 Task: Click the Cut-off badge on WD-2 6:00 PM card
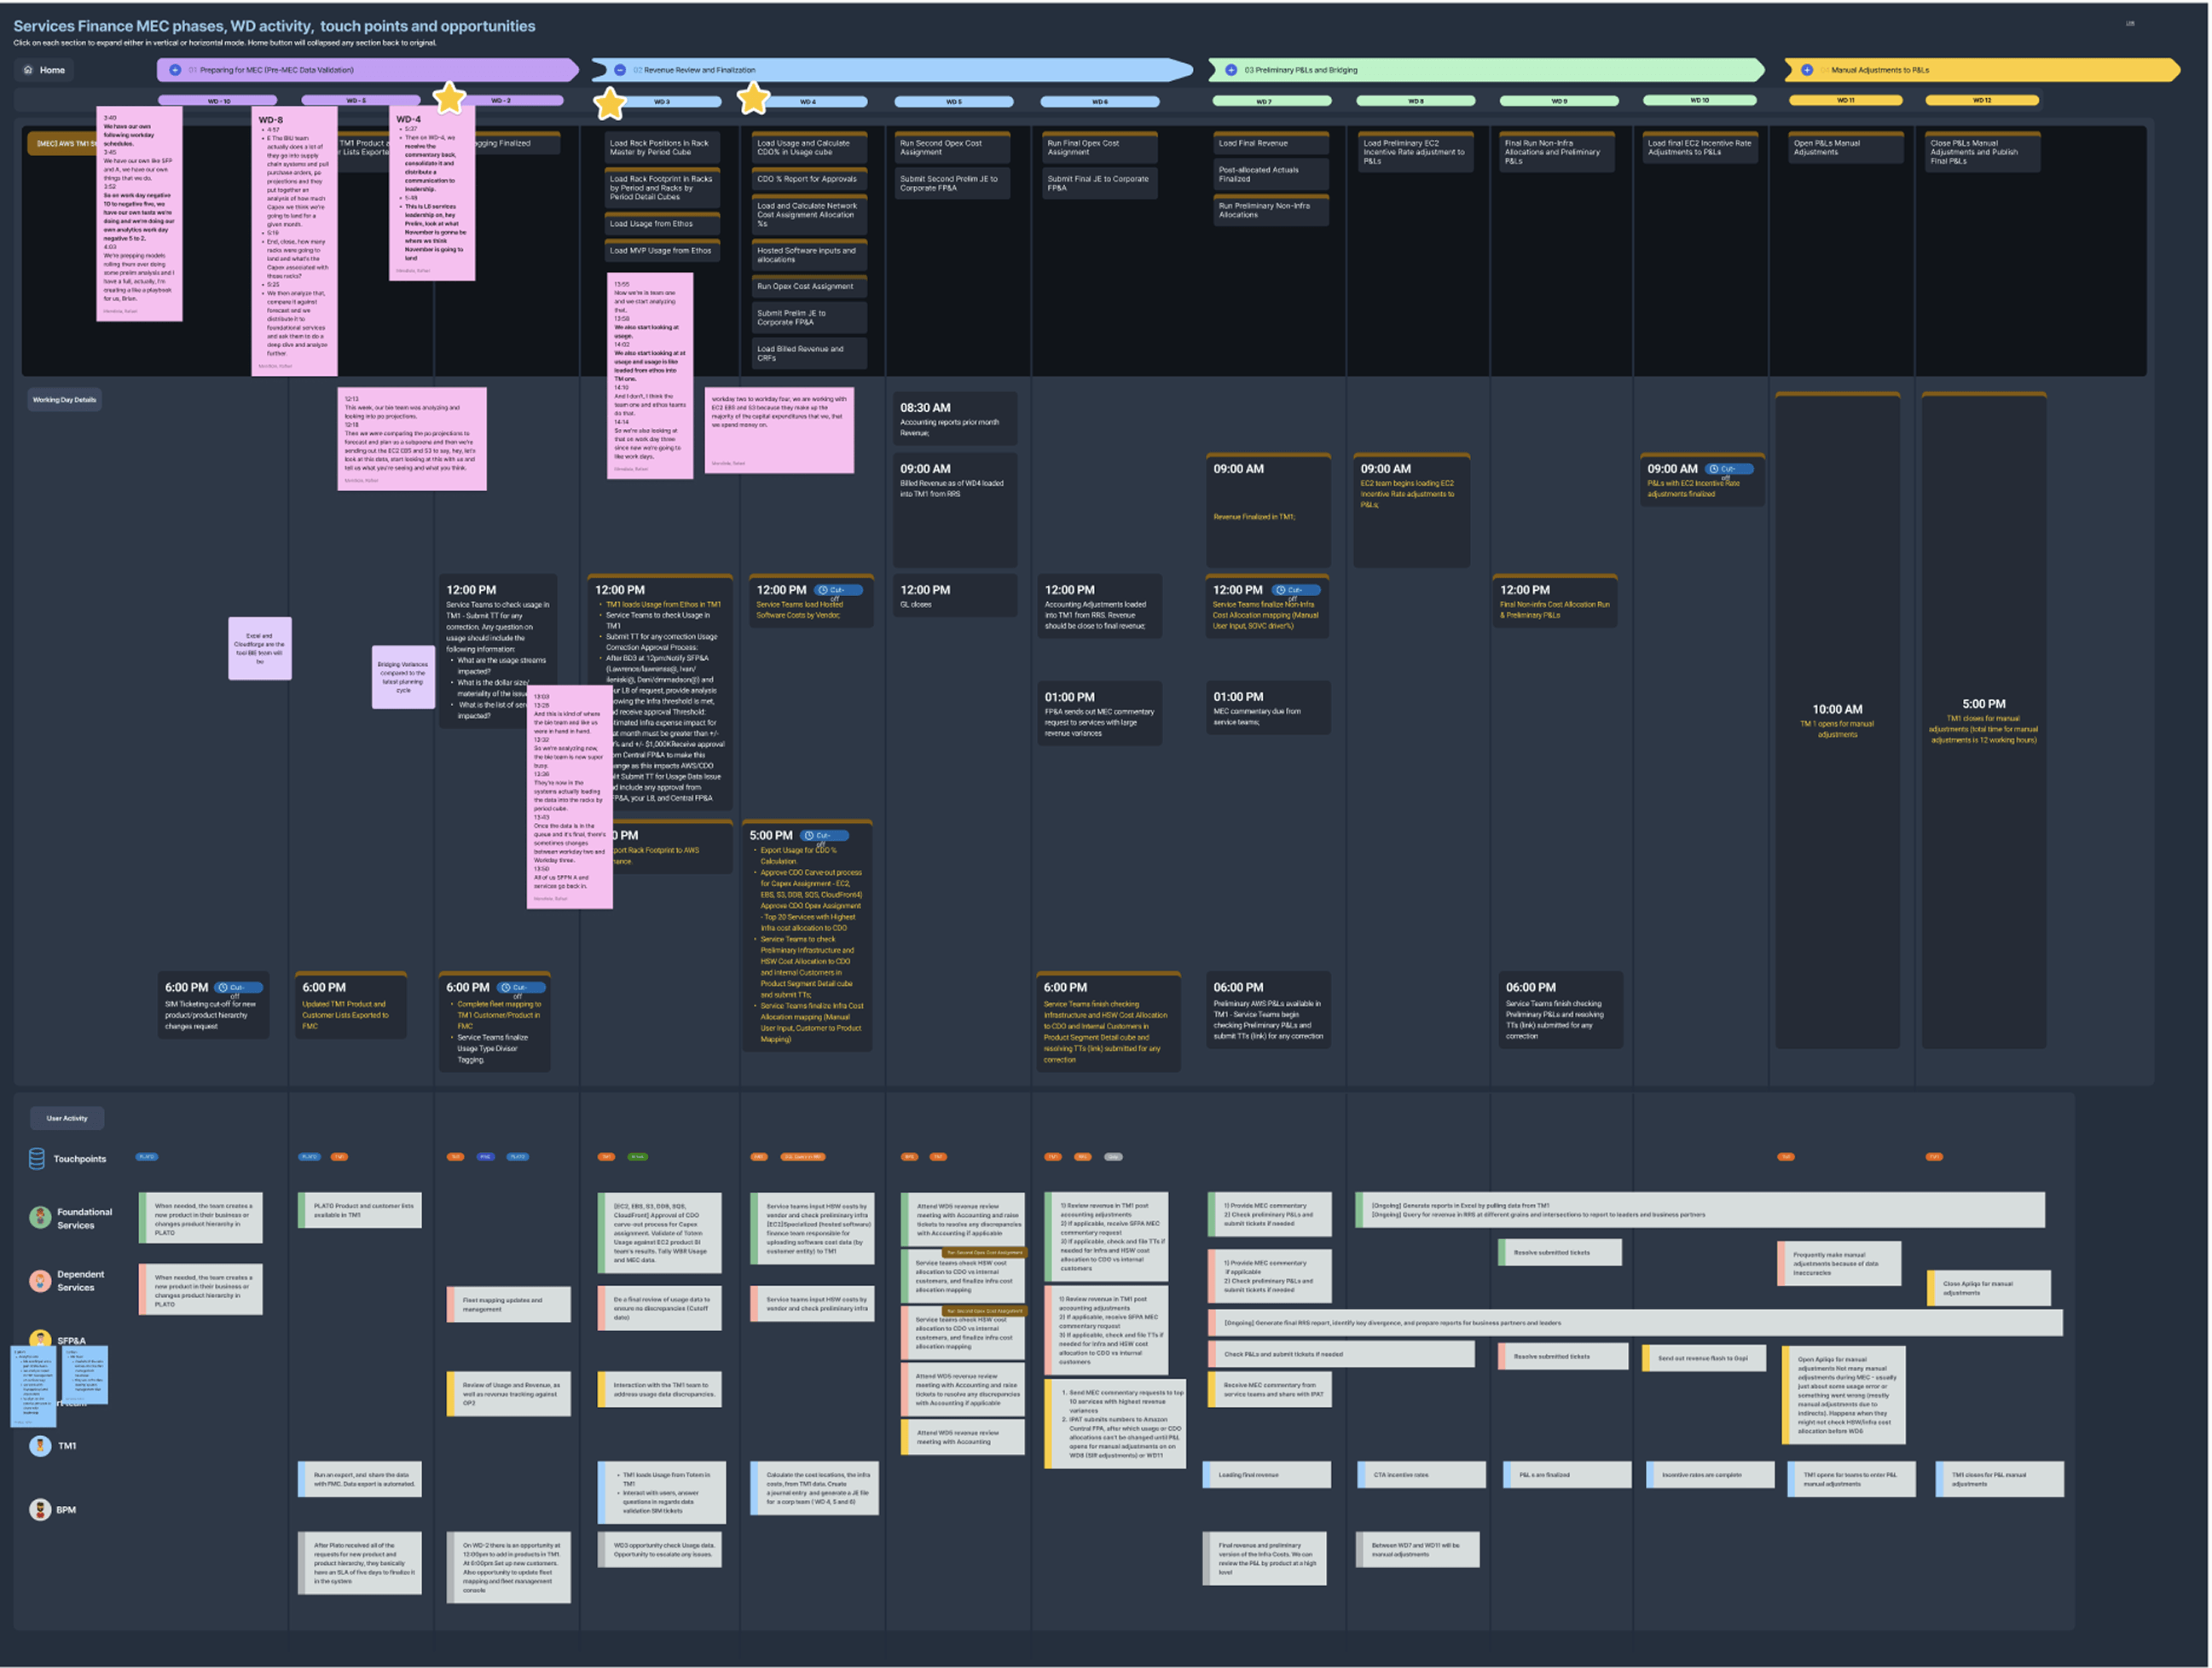tap(521, 988)
